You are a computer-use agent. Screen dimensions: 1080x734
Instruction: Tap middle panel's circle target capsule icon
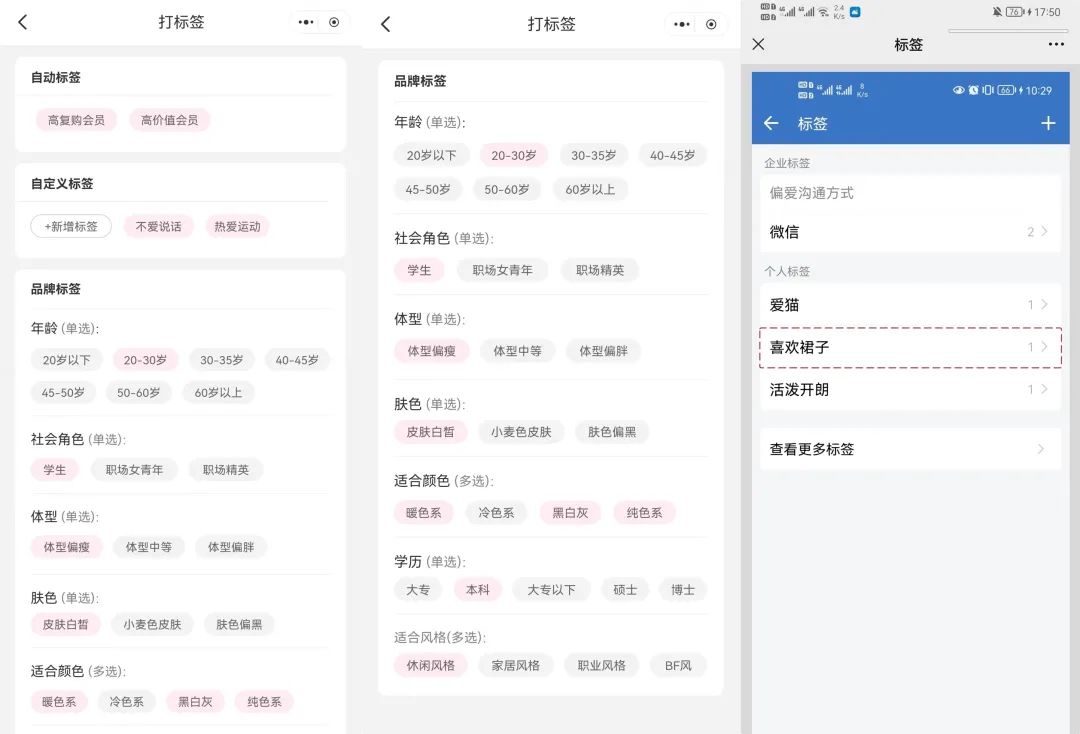pos(711,24)
